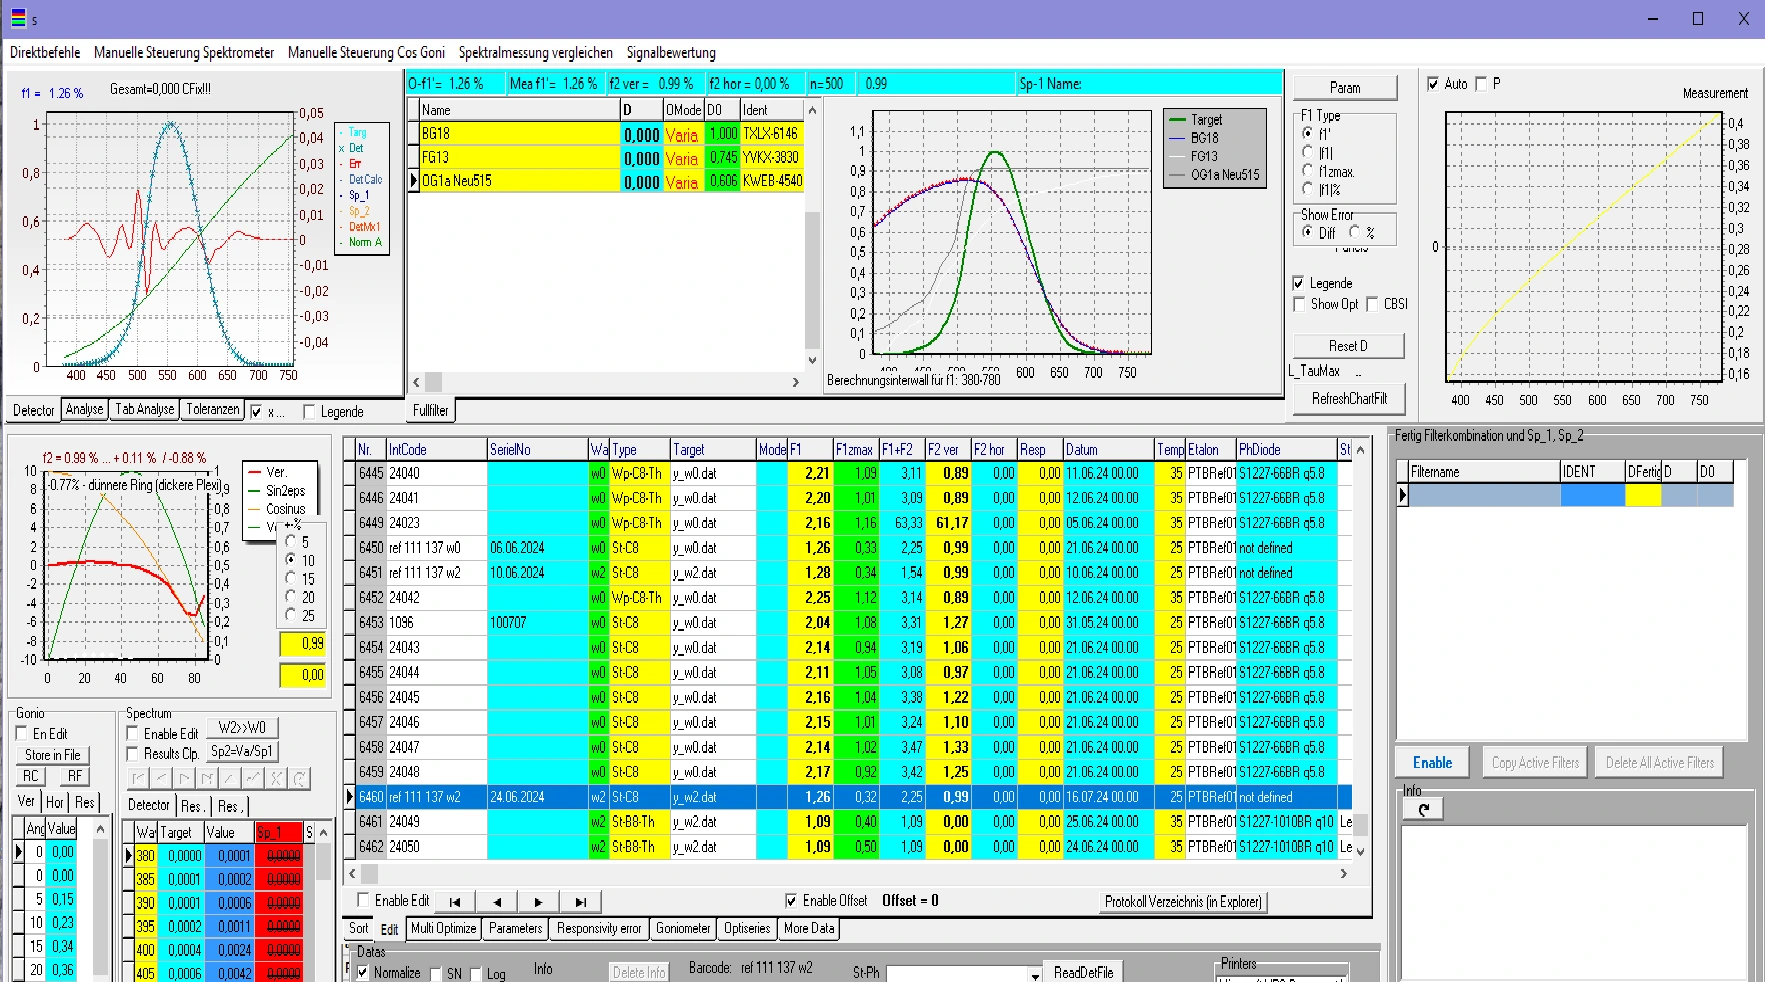
Task: Step to next record in Spectrum navigator
Action: (184, 778)
